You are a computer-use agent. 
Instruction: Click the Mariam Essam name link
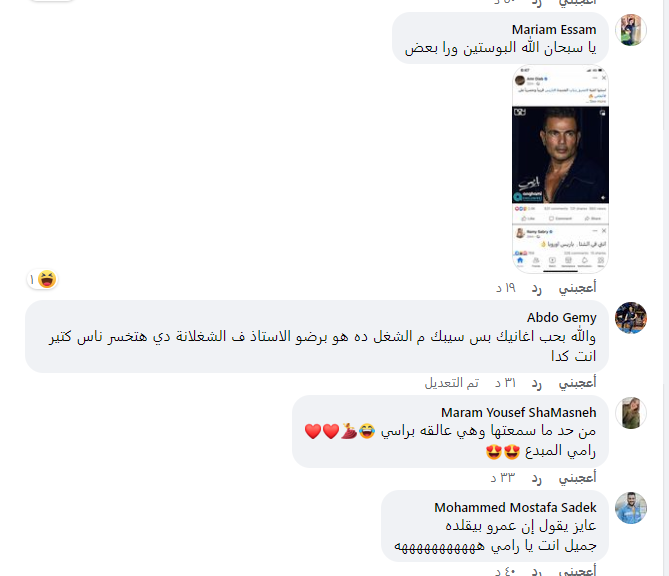tap(554, 29)
